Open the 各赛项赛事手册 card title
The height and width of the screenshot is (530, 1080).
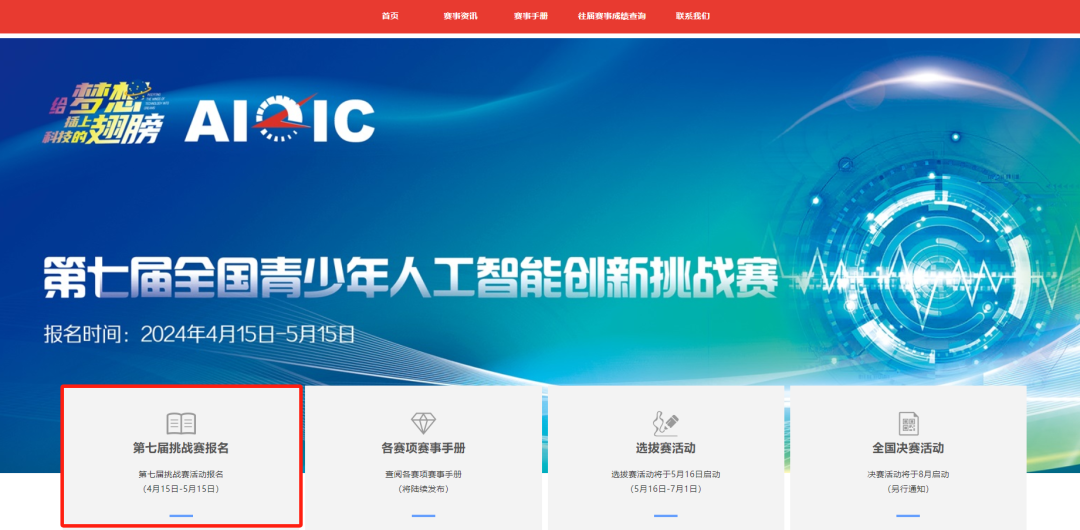click(x=424, y=448)
